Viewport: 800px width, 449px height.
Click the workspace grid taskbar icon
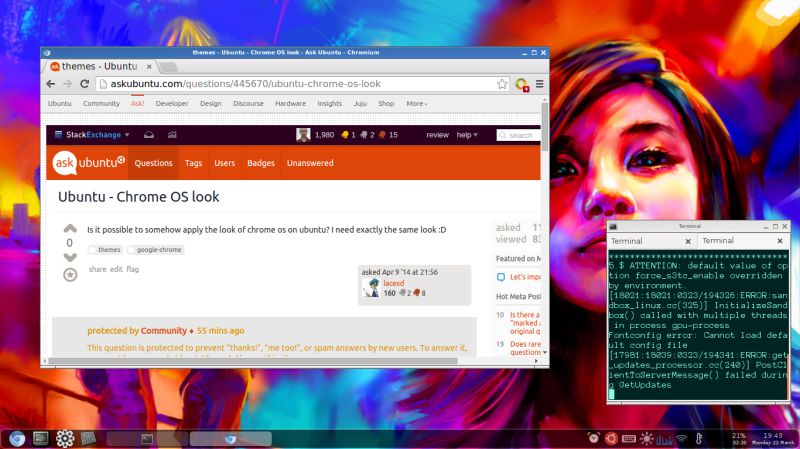click(x=88, y=438)
